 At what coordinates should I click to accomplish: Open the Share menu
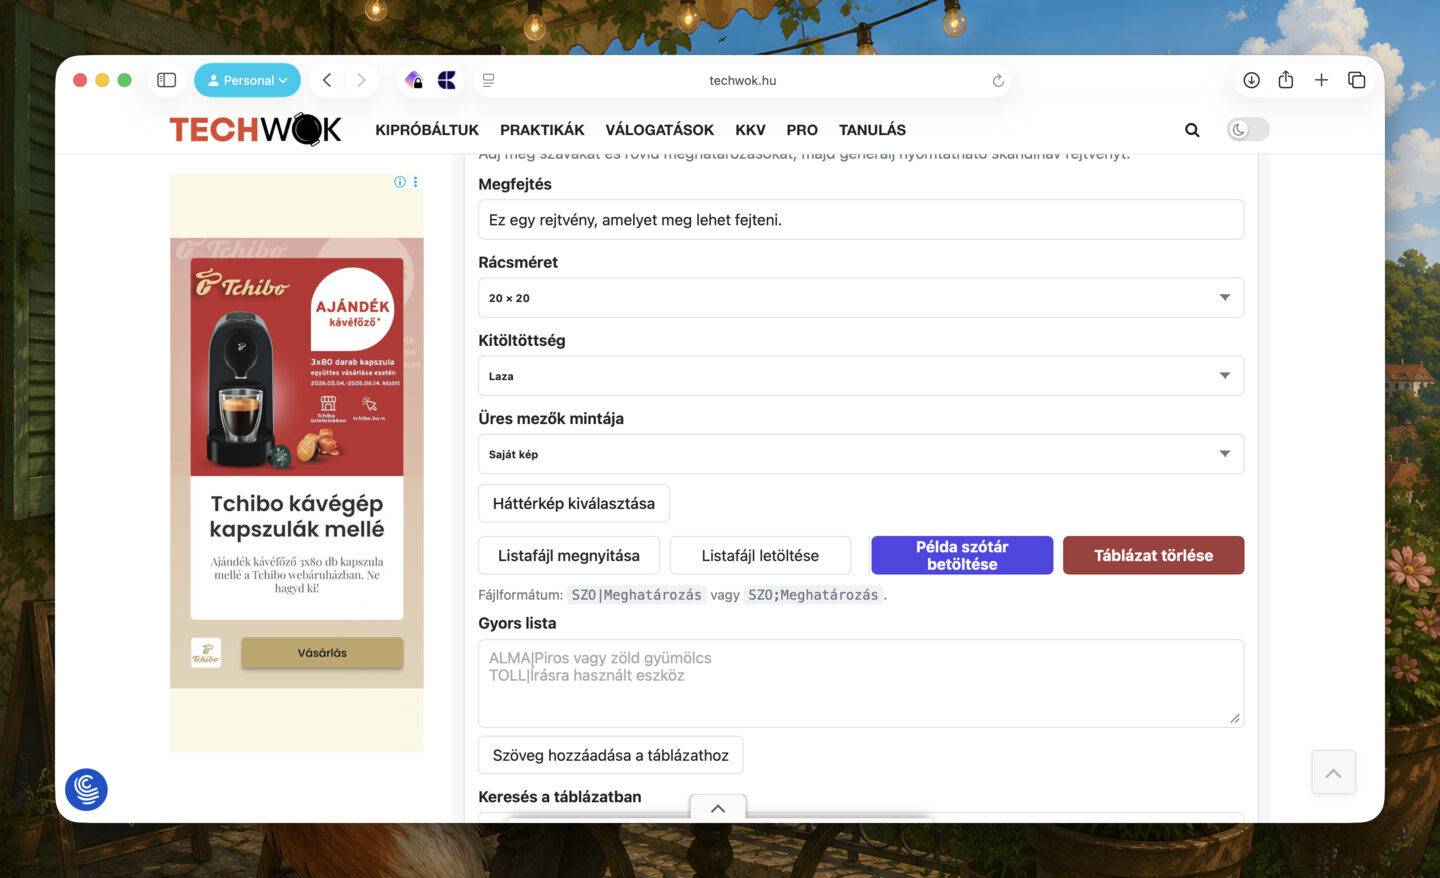point(1286,80)
